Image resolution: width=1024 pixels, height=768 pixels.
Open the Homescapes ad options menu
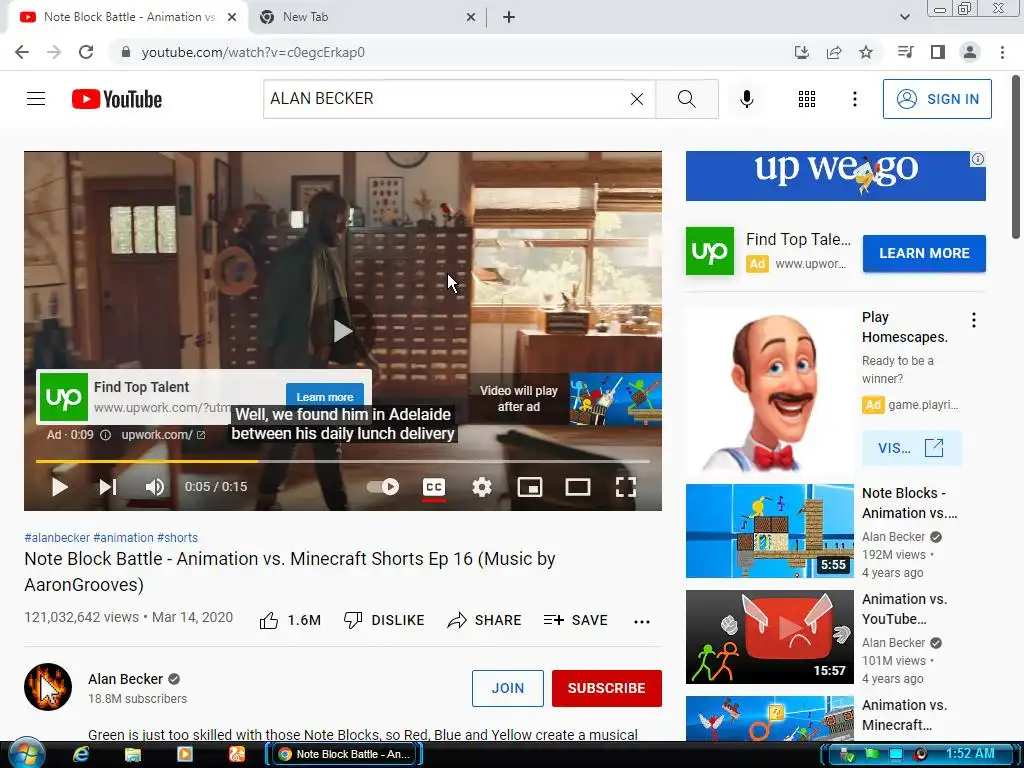click(x=974, y=320)
